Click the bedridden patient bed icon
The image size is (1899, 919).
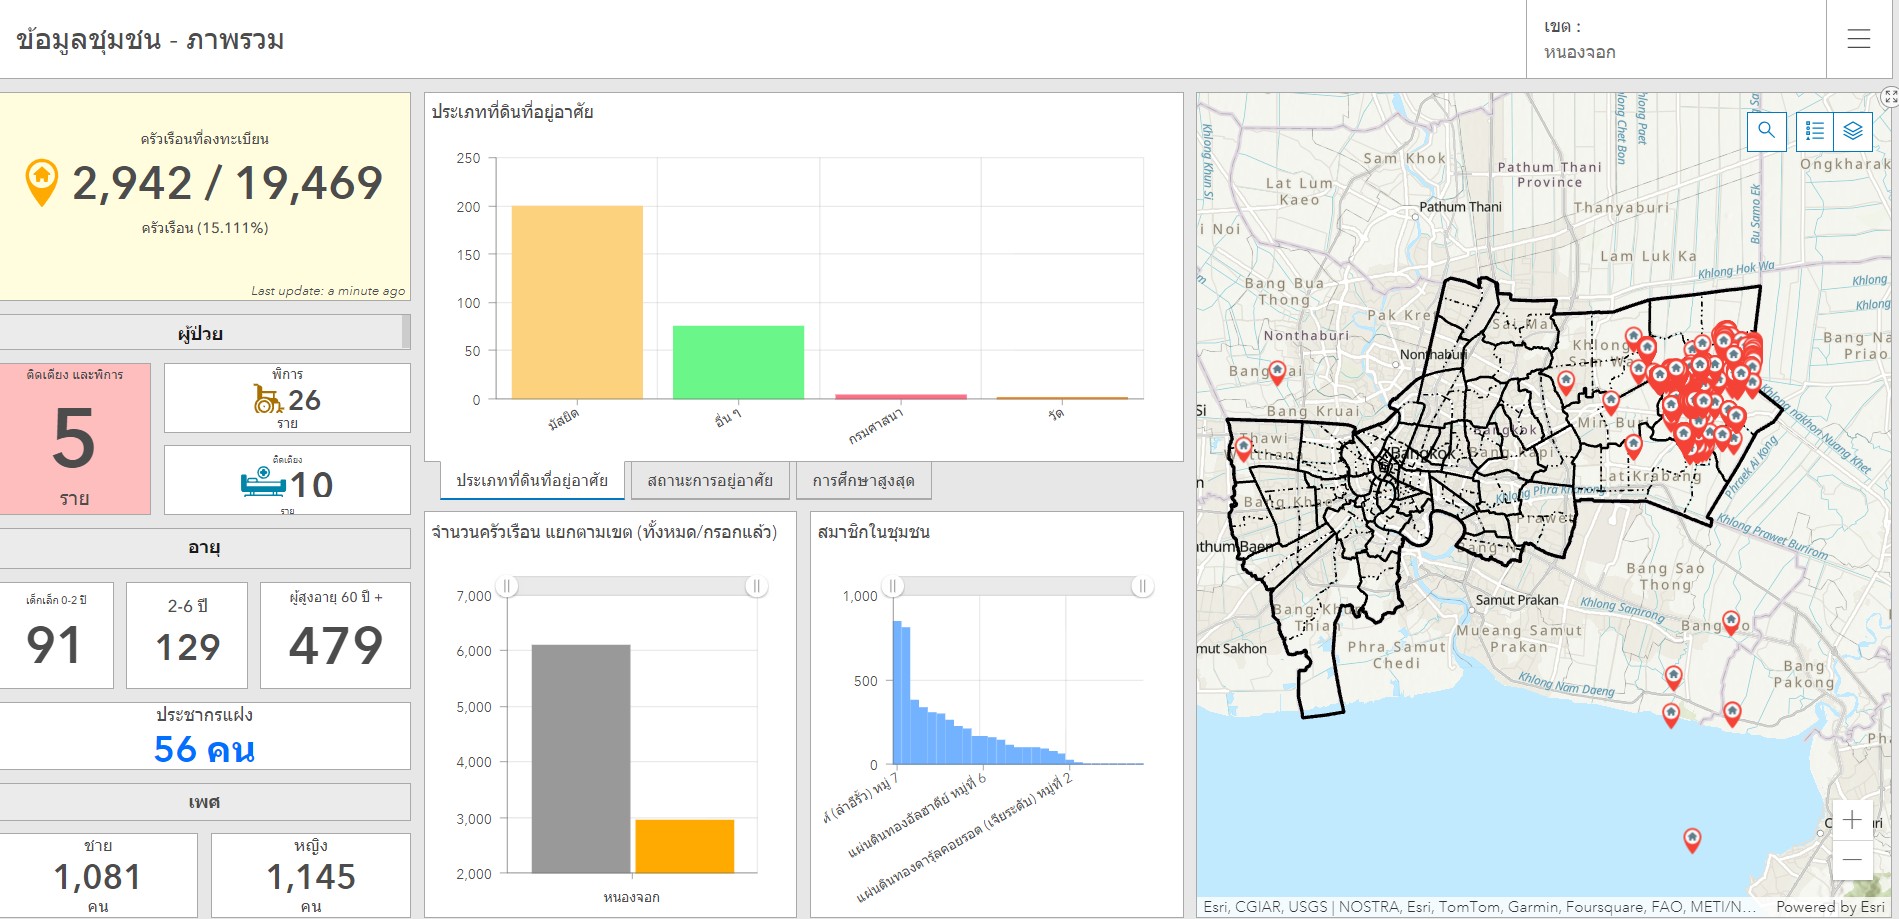pos(263,483)
